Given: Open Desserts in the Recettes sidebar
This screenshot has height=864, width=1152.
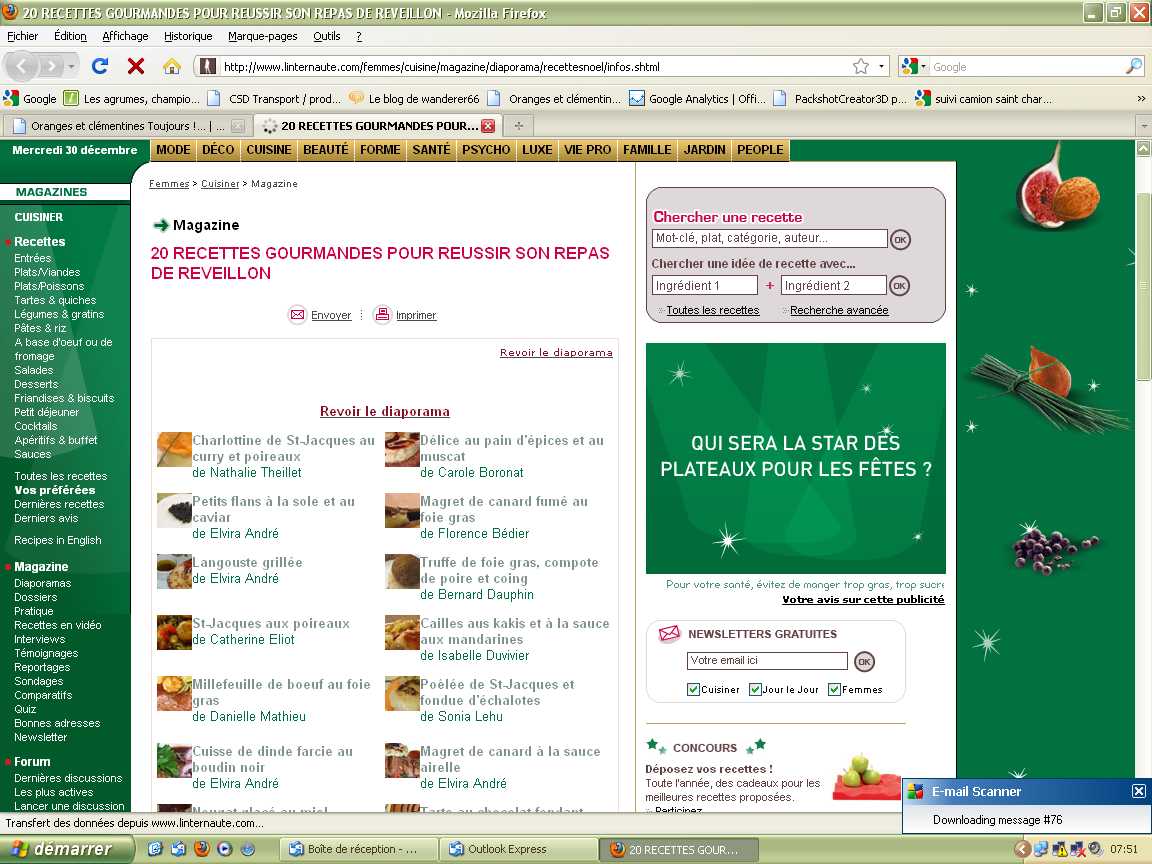Looking at the screenshot, I should pyautogui.click(x=36, y=384).
